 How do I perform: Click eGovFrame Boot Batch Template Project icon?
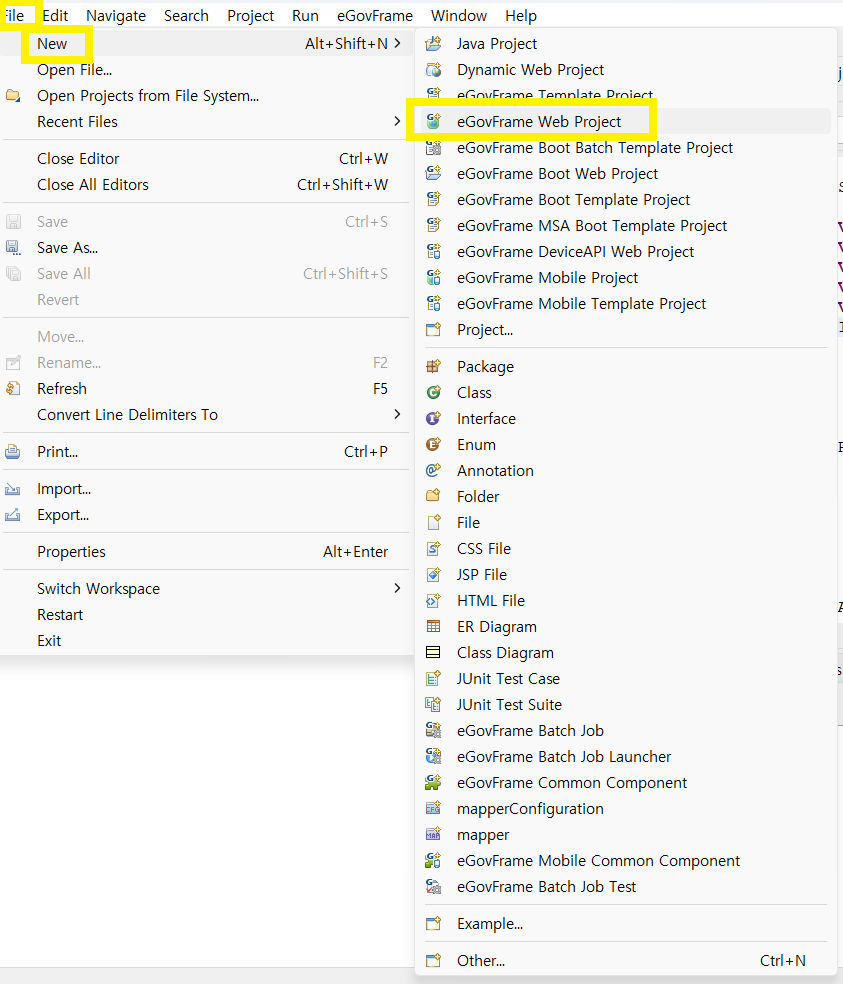(x=433, y=147)
